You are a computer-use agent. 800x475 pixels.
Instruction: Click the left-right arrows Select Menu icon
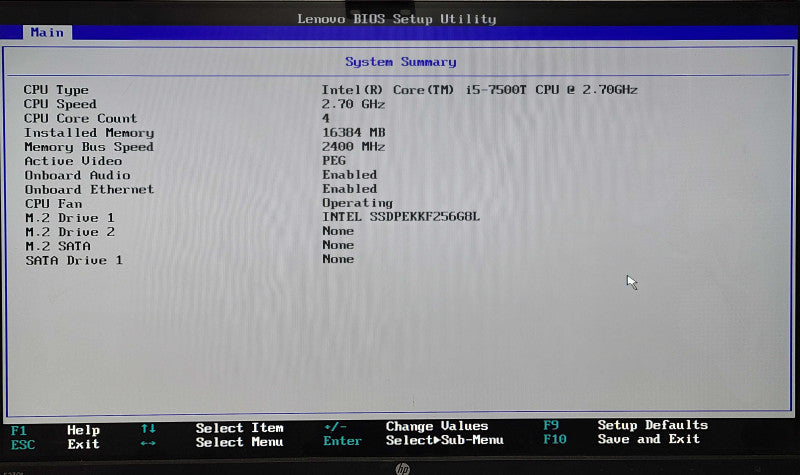tap(148, 443)
